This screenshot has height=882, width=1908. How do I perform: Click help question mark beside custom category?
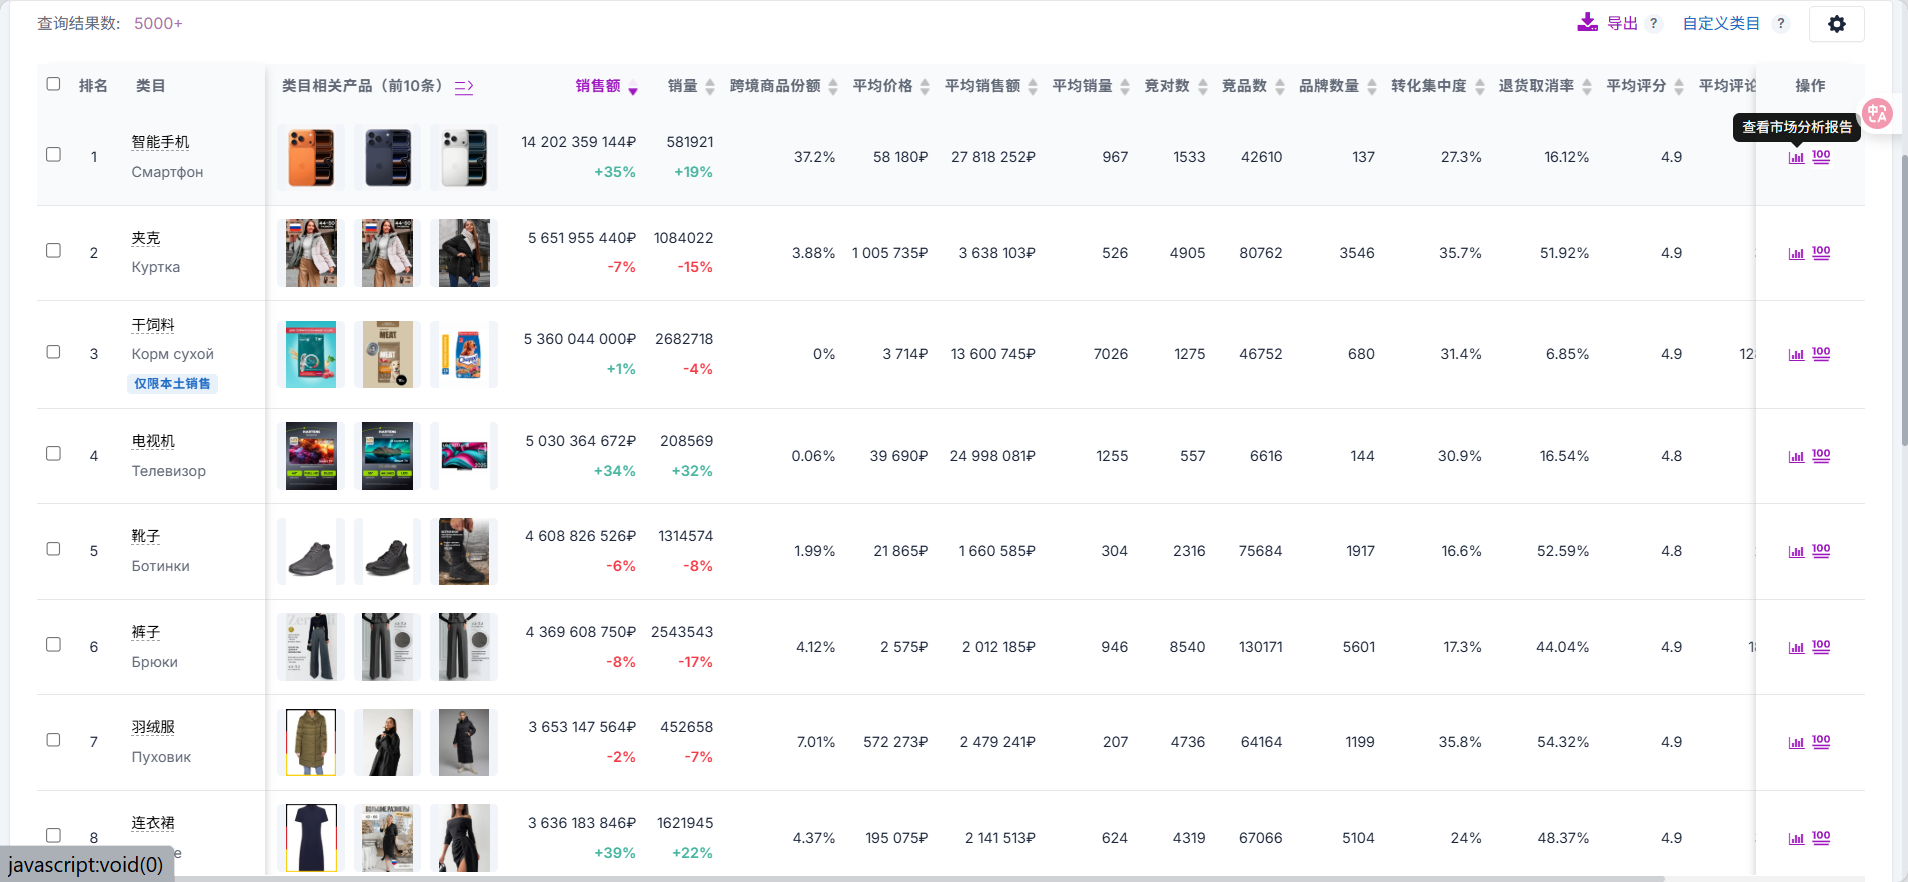click(1781, 24)
